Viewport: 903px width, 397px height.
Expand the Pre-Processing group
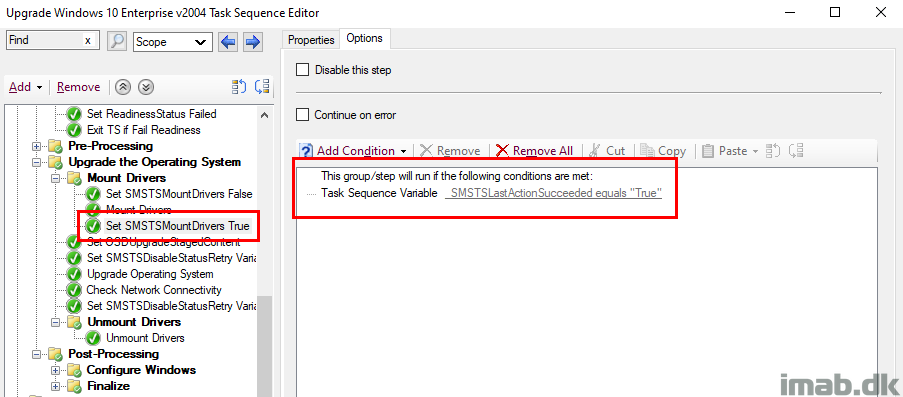(37, 146)
